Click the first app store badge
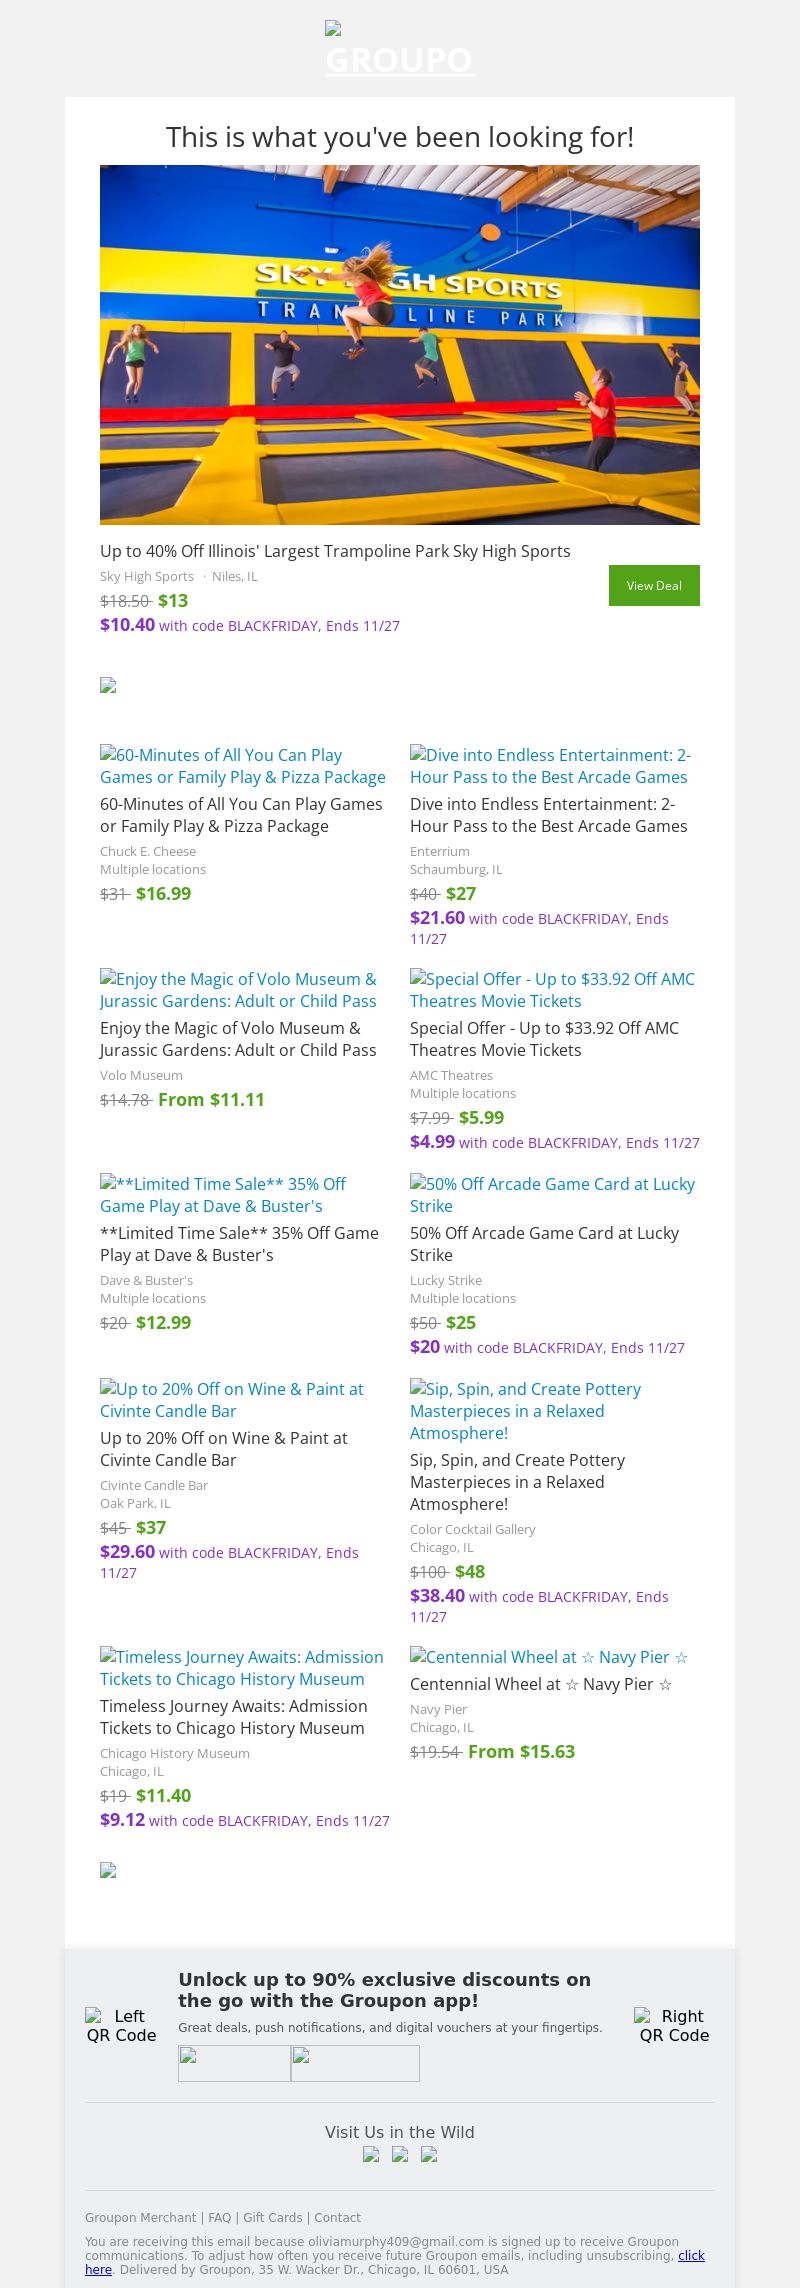The width and height of the screenshot is (800, 2288). [234, 2063]
